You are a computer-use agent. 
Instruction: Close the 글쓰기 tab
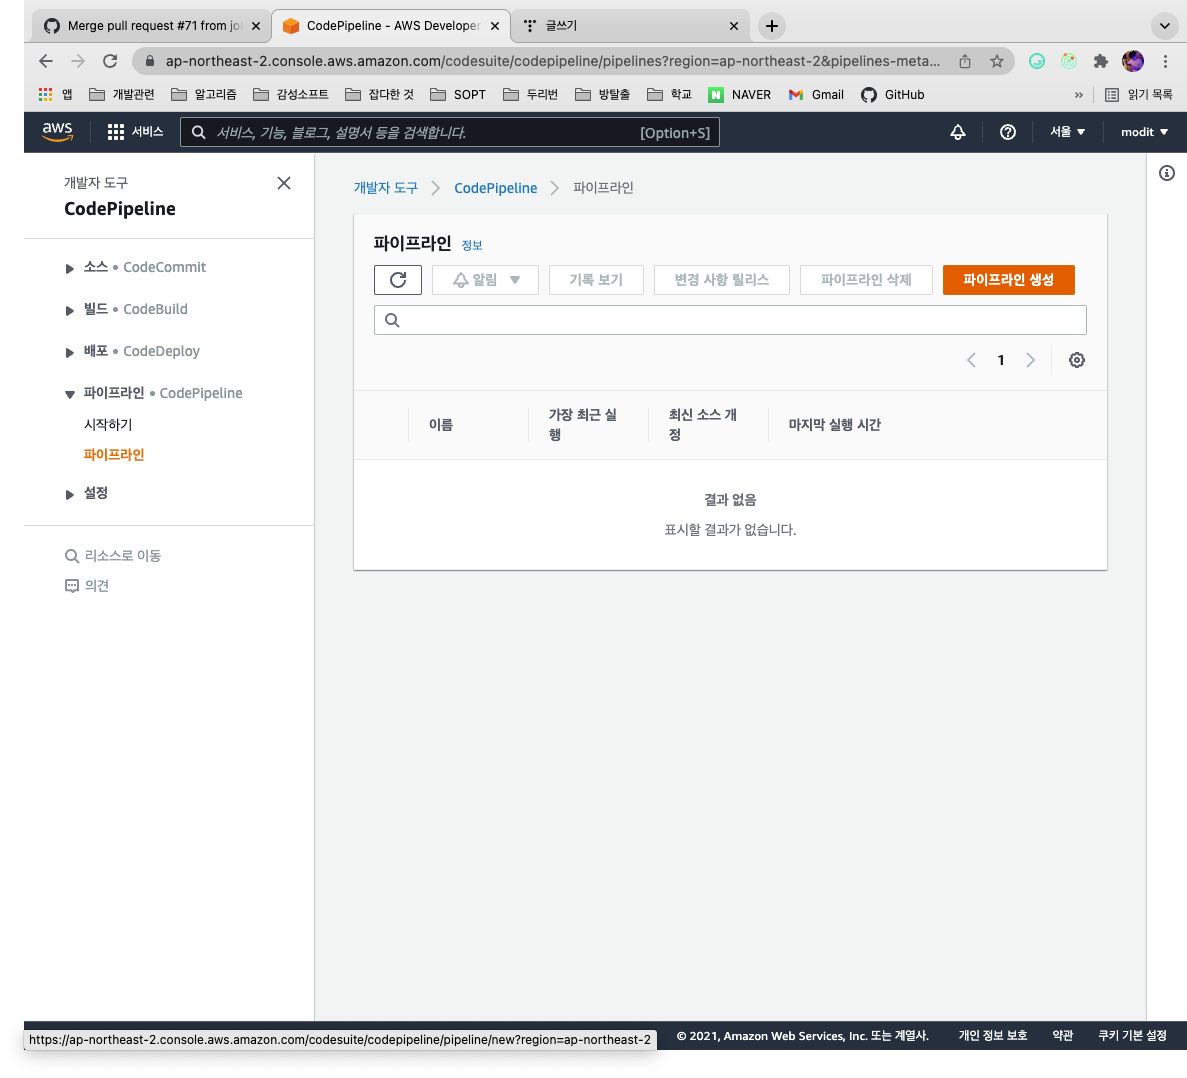tap(734, 26)
